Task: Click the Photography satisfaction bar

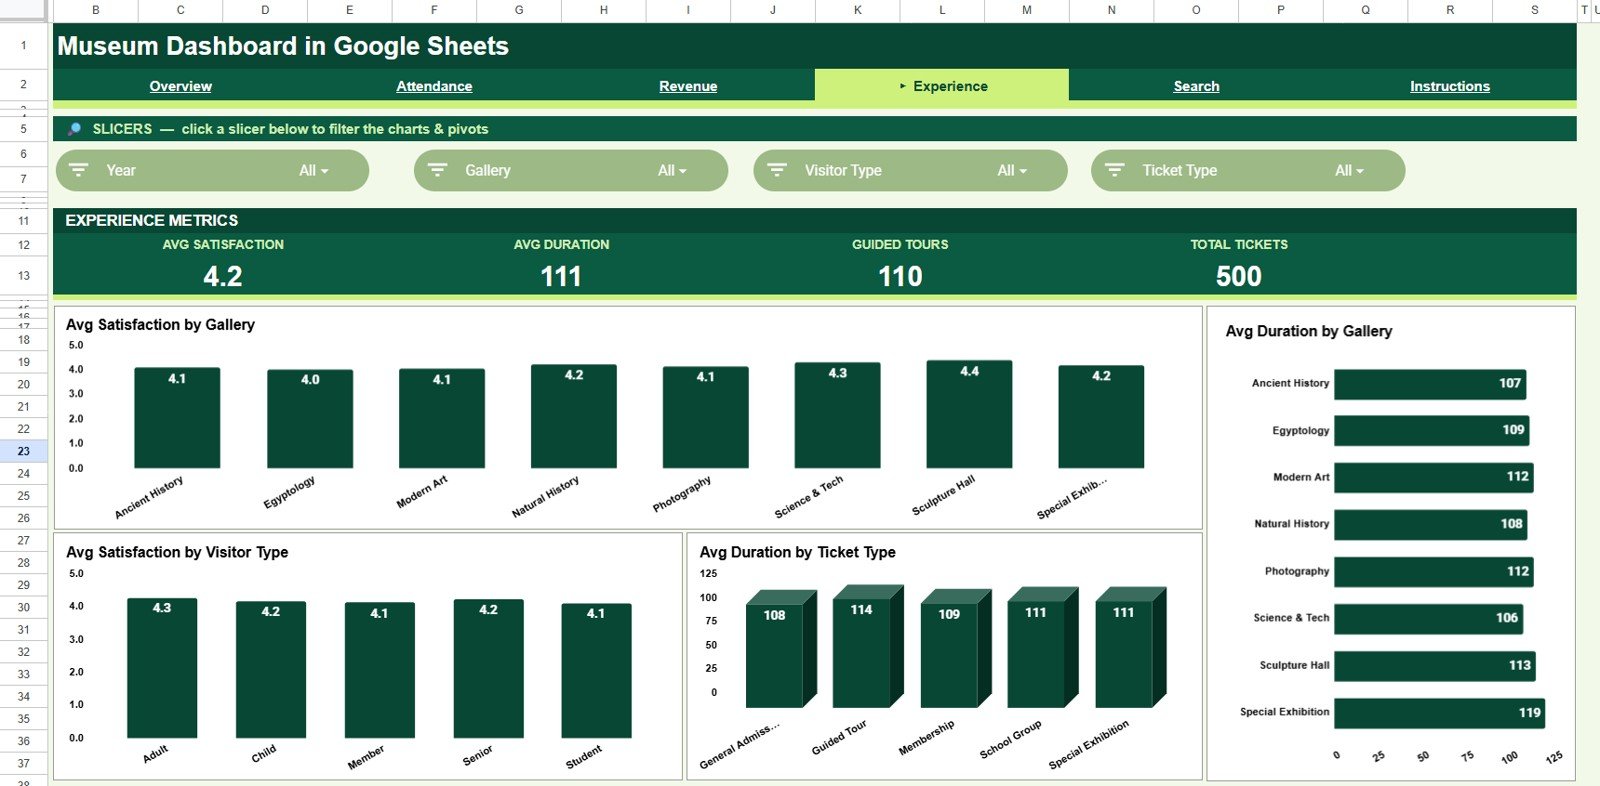Action: pos(706,417)
